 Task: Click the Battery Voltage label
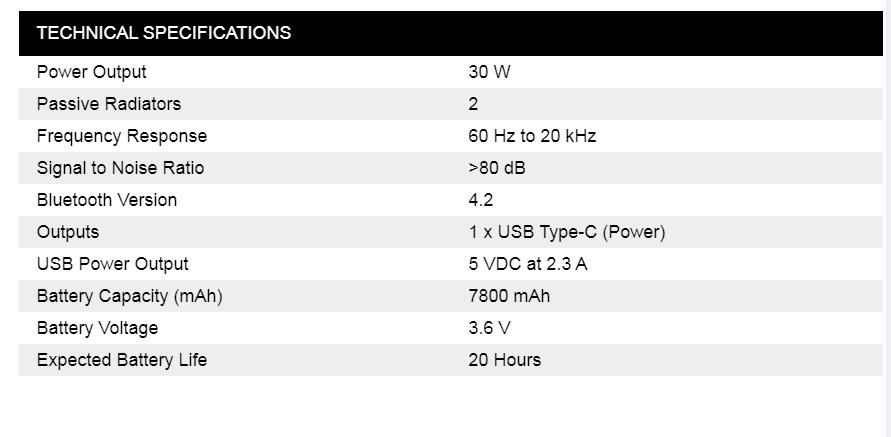click(98, 328)
